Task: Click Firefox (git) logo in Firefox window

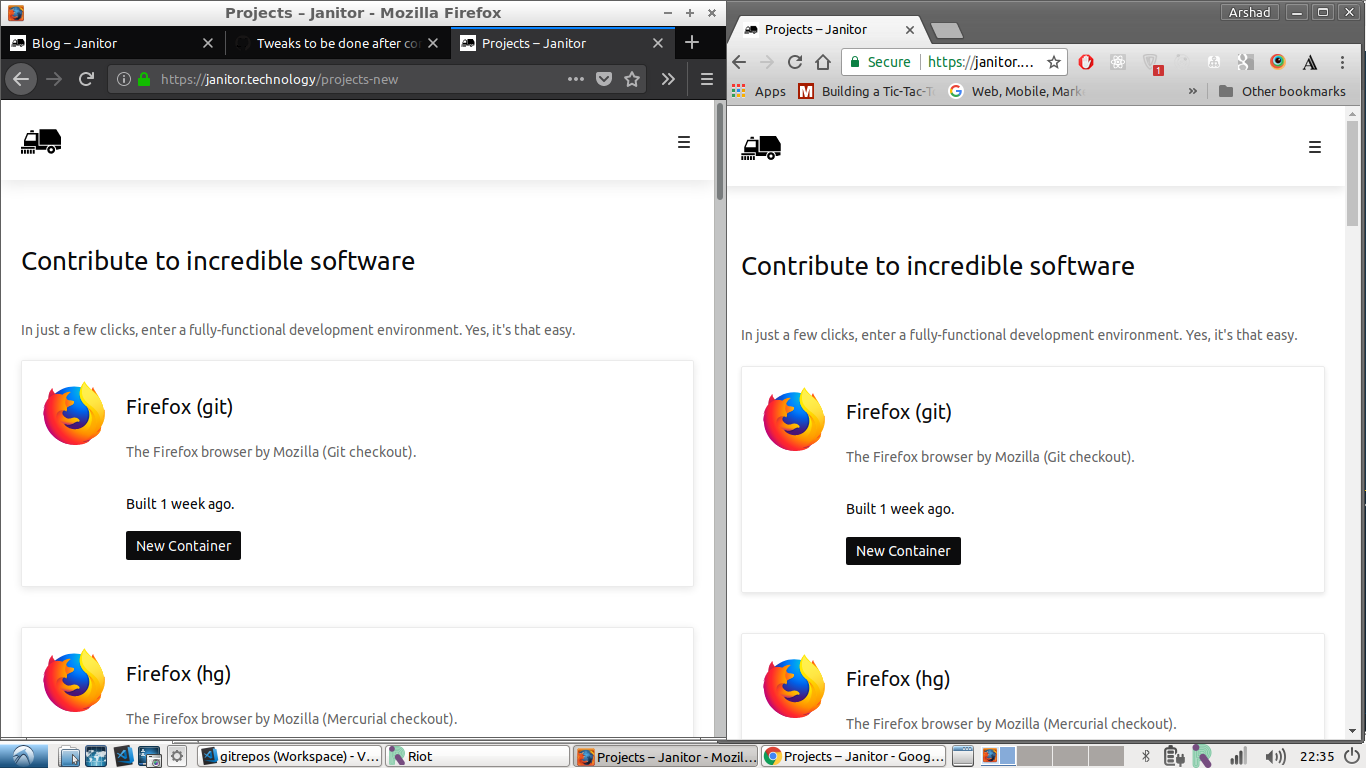Action: (74, 413)
